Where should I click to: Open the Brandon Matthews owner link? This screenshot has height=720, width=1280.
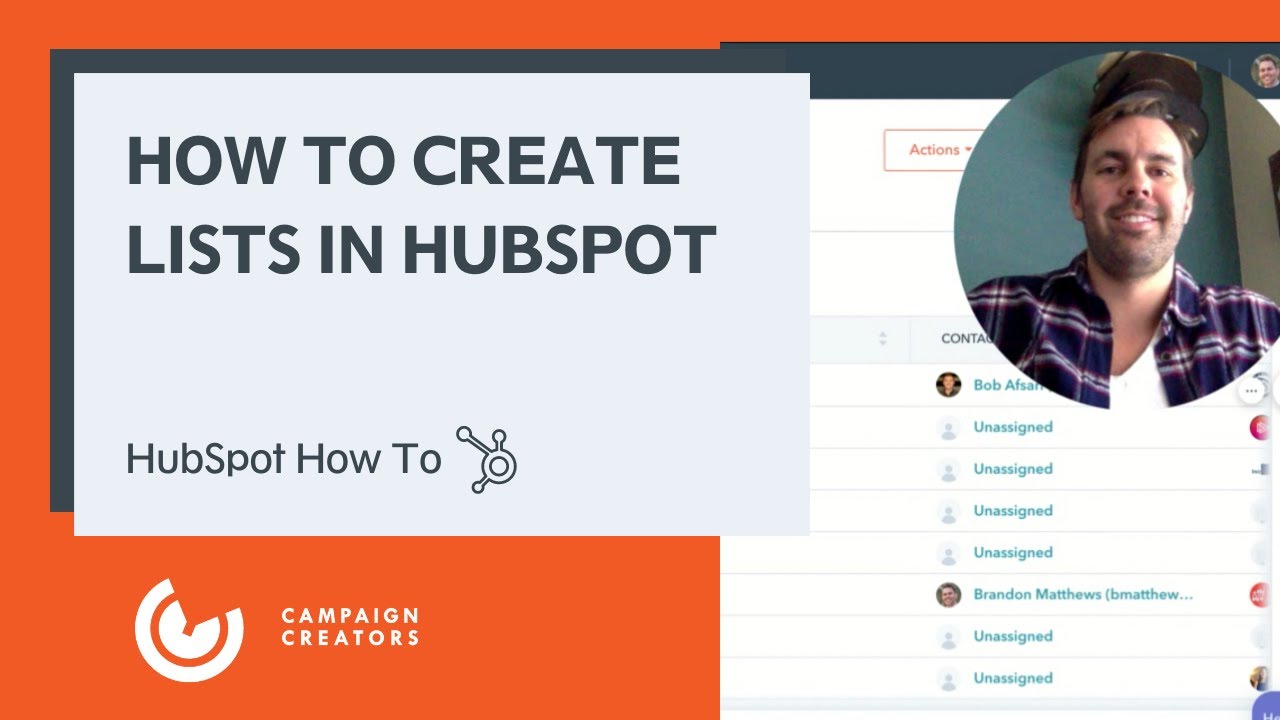1083,594
